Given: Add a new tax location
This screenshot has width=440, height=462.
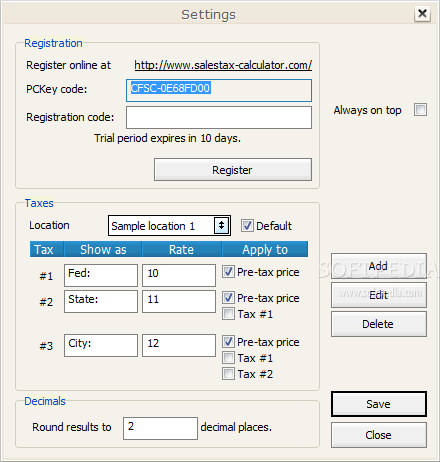Looking at the screenshot, I should 379,266.
